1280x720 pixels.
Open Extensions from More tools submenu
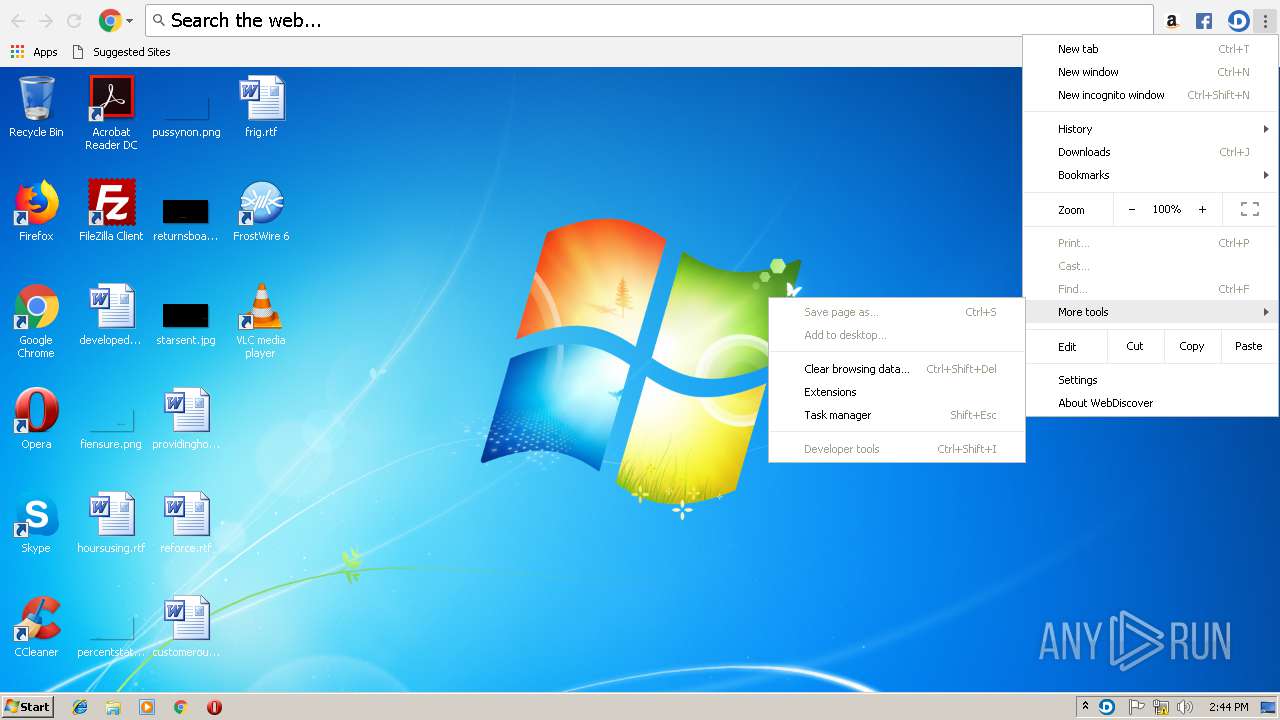(x=897, y=392)
